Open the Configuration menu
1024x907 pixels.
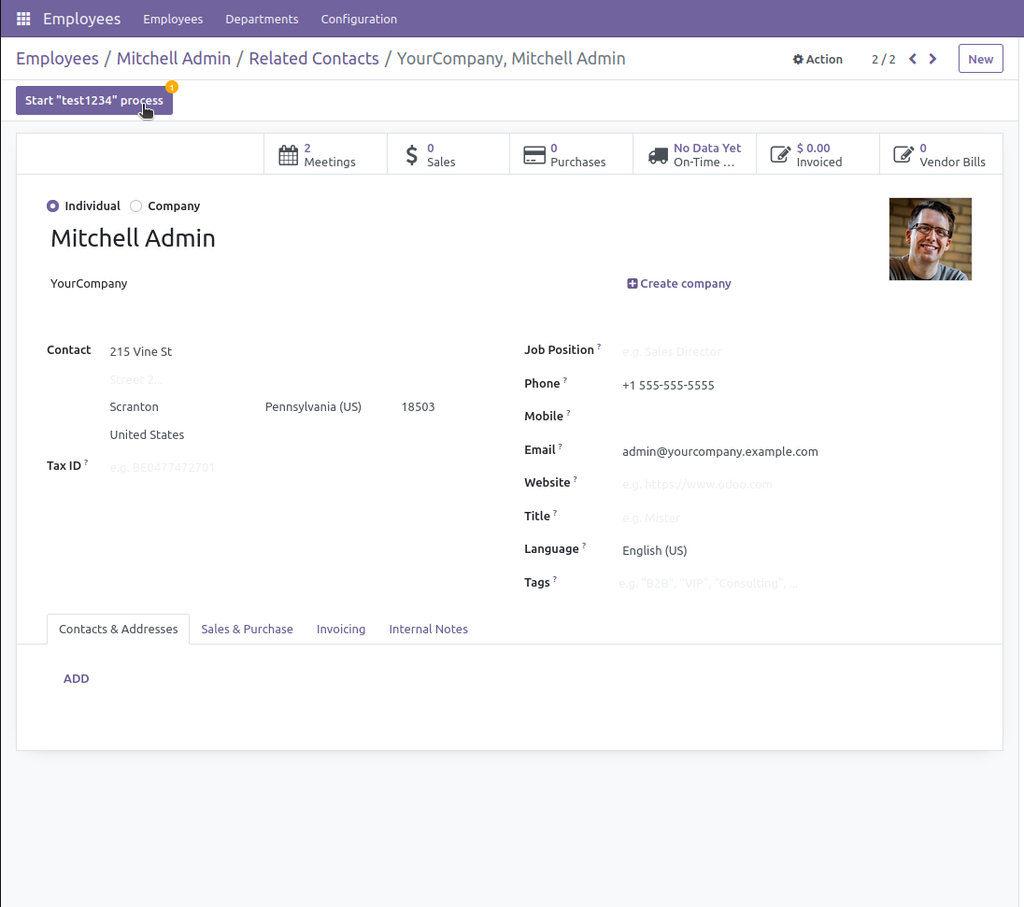359,19
